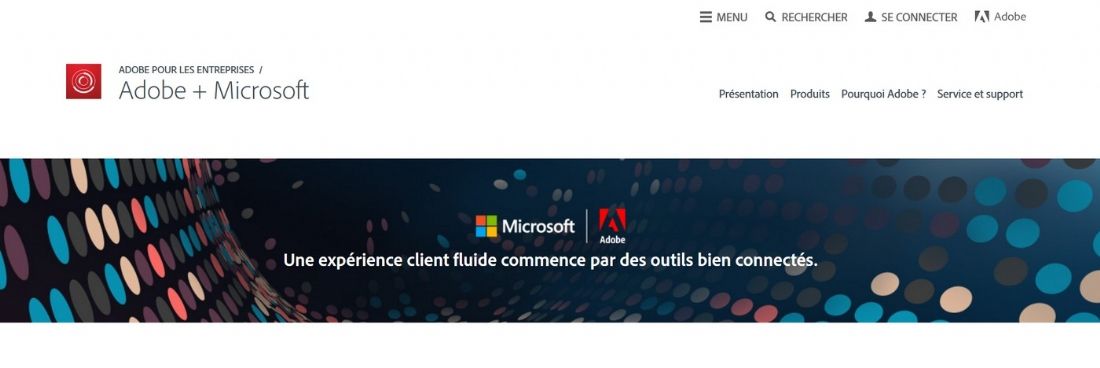Screen dimensions: 1100x368
Task: Click the banner headline about expérience client fluide
Action: coord(550,261)
